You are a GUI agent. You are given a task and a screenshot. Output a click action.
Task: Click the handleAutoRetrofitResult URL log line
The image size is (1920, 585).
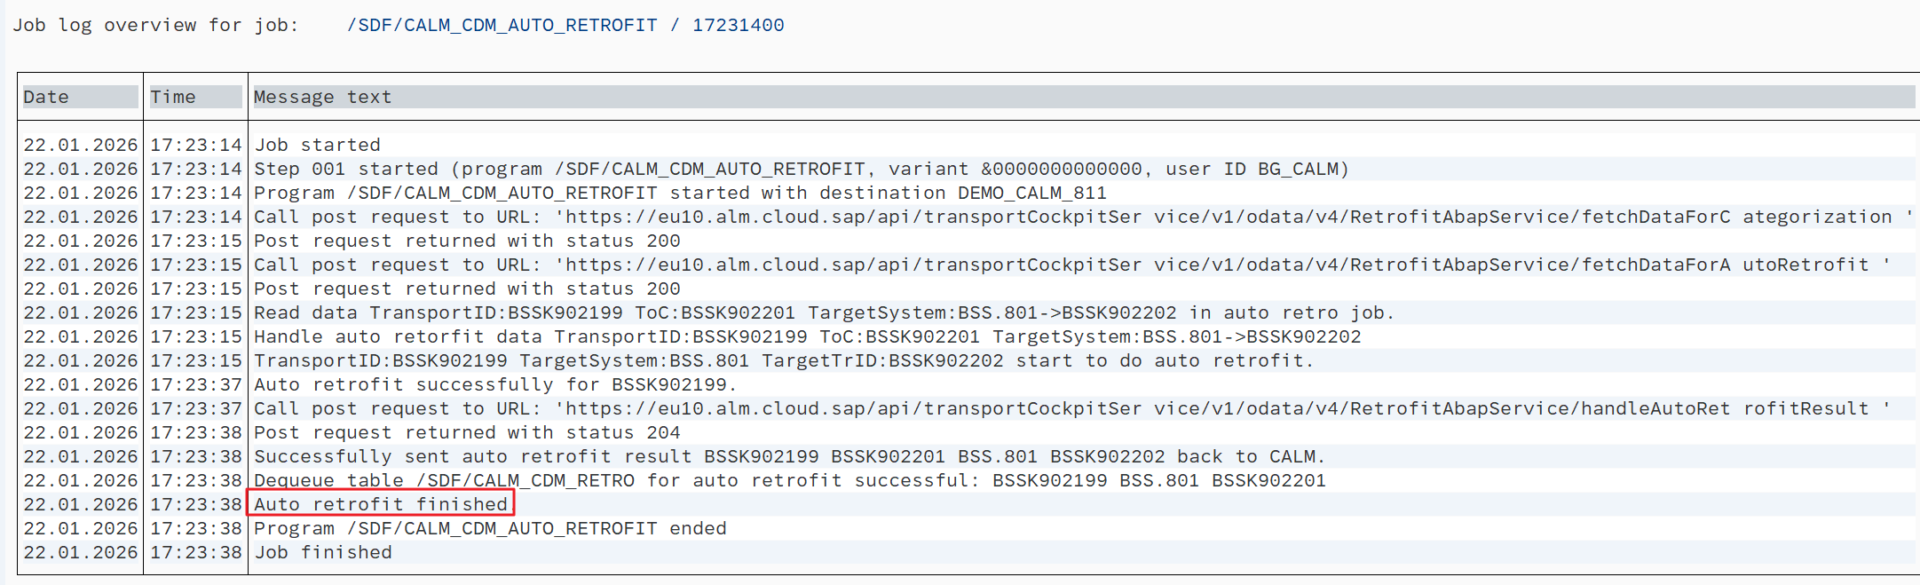[x=1070, y=409]
